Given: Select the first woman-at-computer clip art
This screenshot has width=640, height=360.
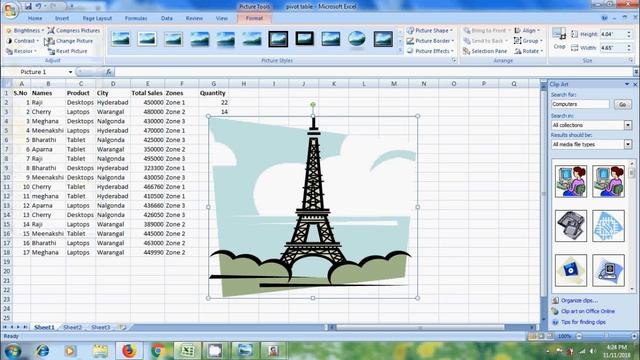Looking at the screenshot, I should (571, 181).
